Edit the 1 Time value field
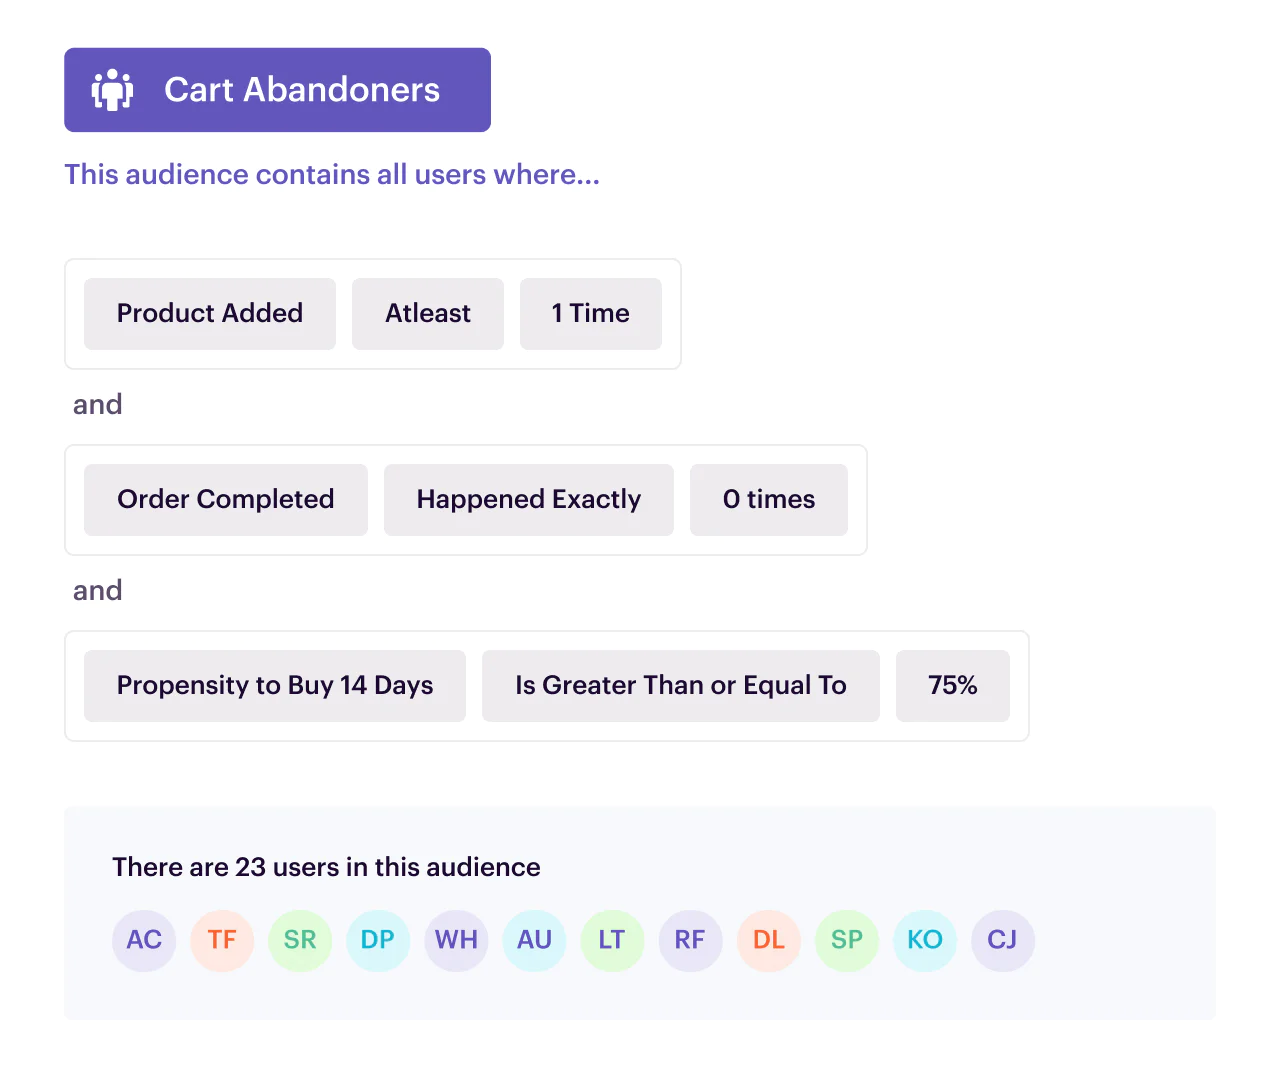Viewport: 1280px width, 1068px height. point(590,313)
